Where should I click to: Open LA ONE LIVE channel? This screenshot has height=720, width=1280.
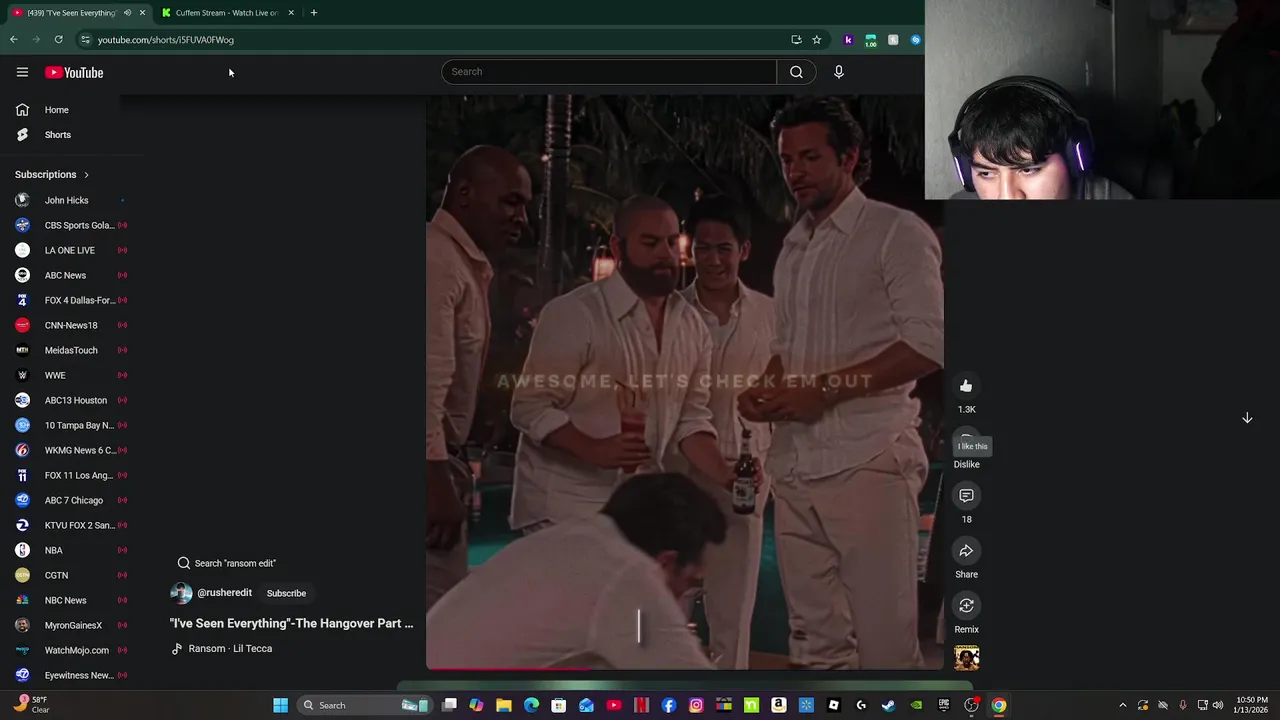tap(70, 250)
